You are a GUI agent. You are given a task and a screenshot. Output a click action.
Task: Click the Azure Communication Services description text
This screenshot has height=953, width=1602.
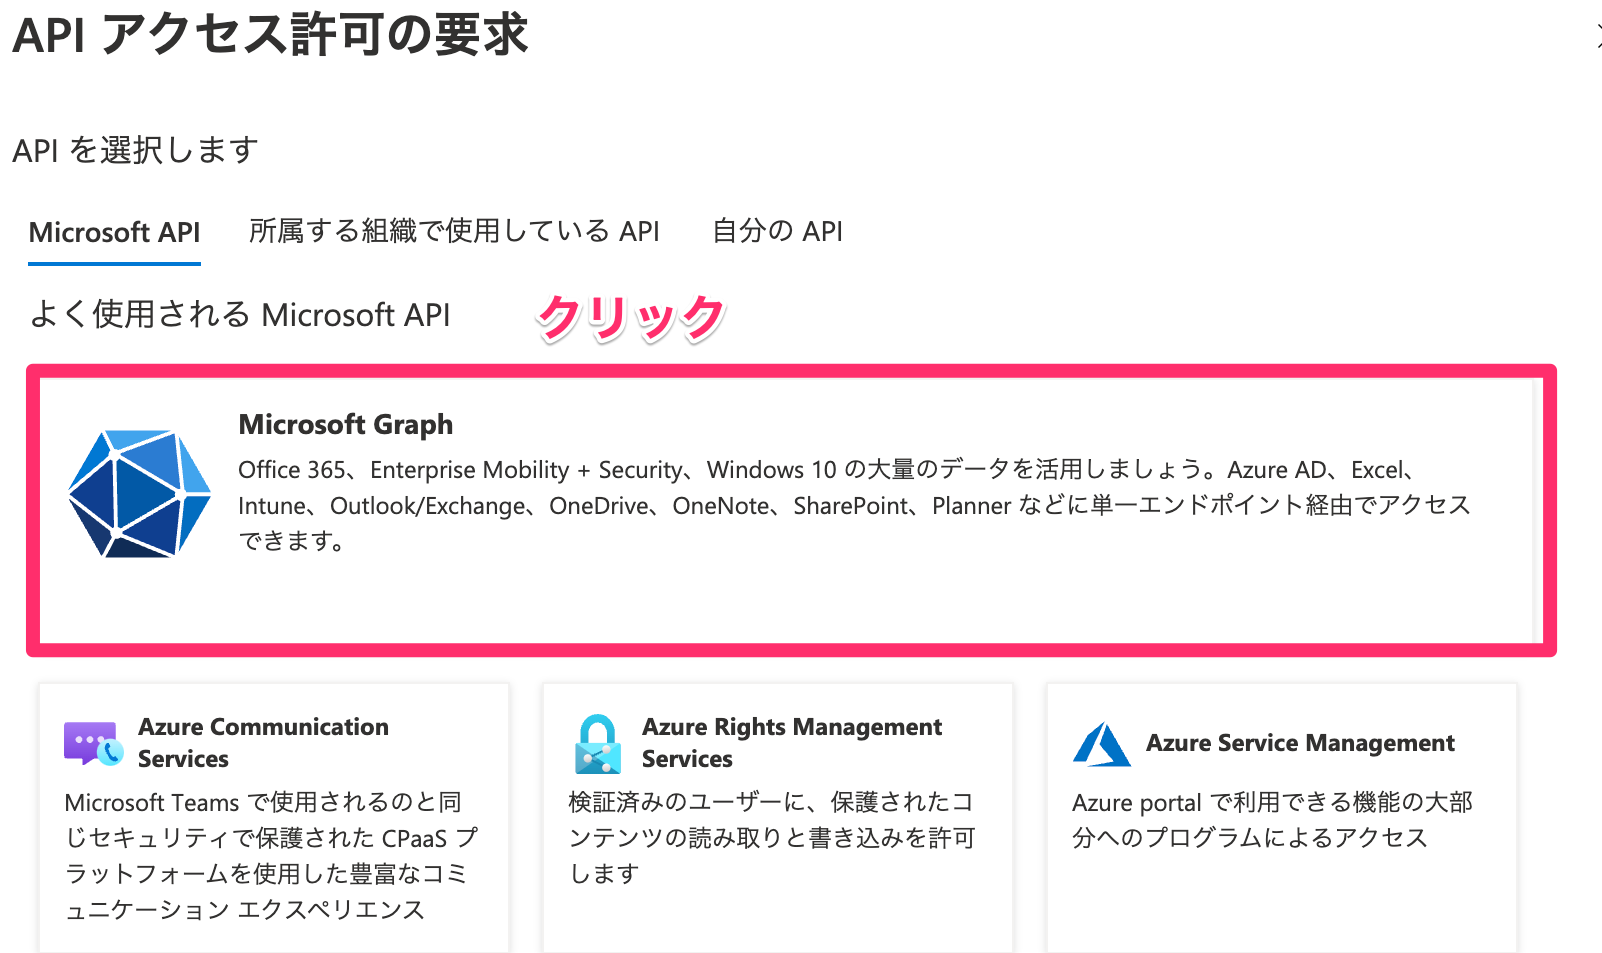point(270,855)
